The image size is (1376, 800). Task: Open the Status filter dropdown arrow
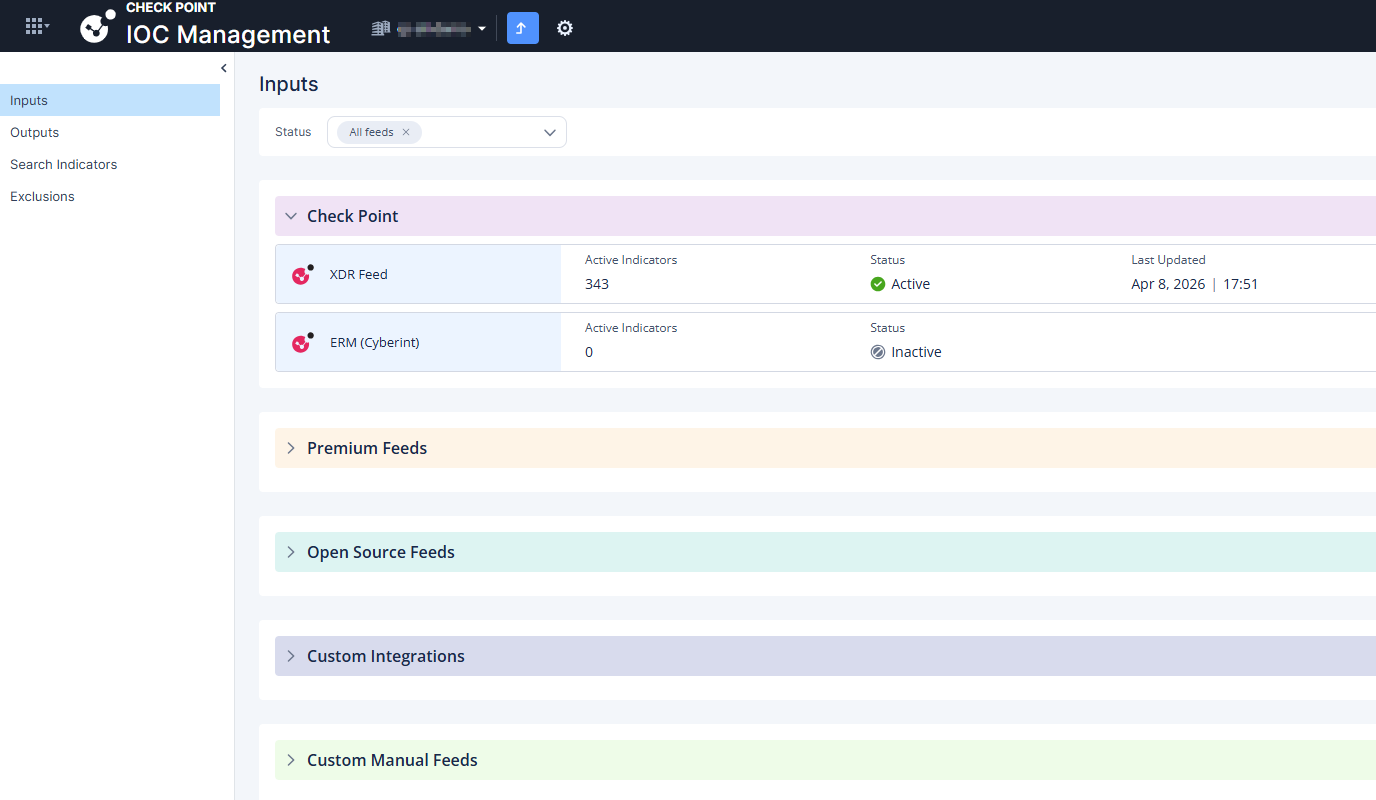click(x=550, y=132)
